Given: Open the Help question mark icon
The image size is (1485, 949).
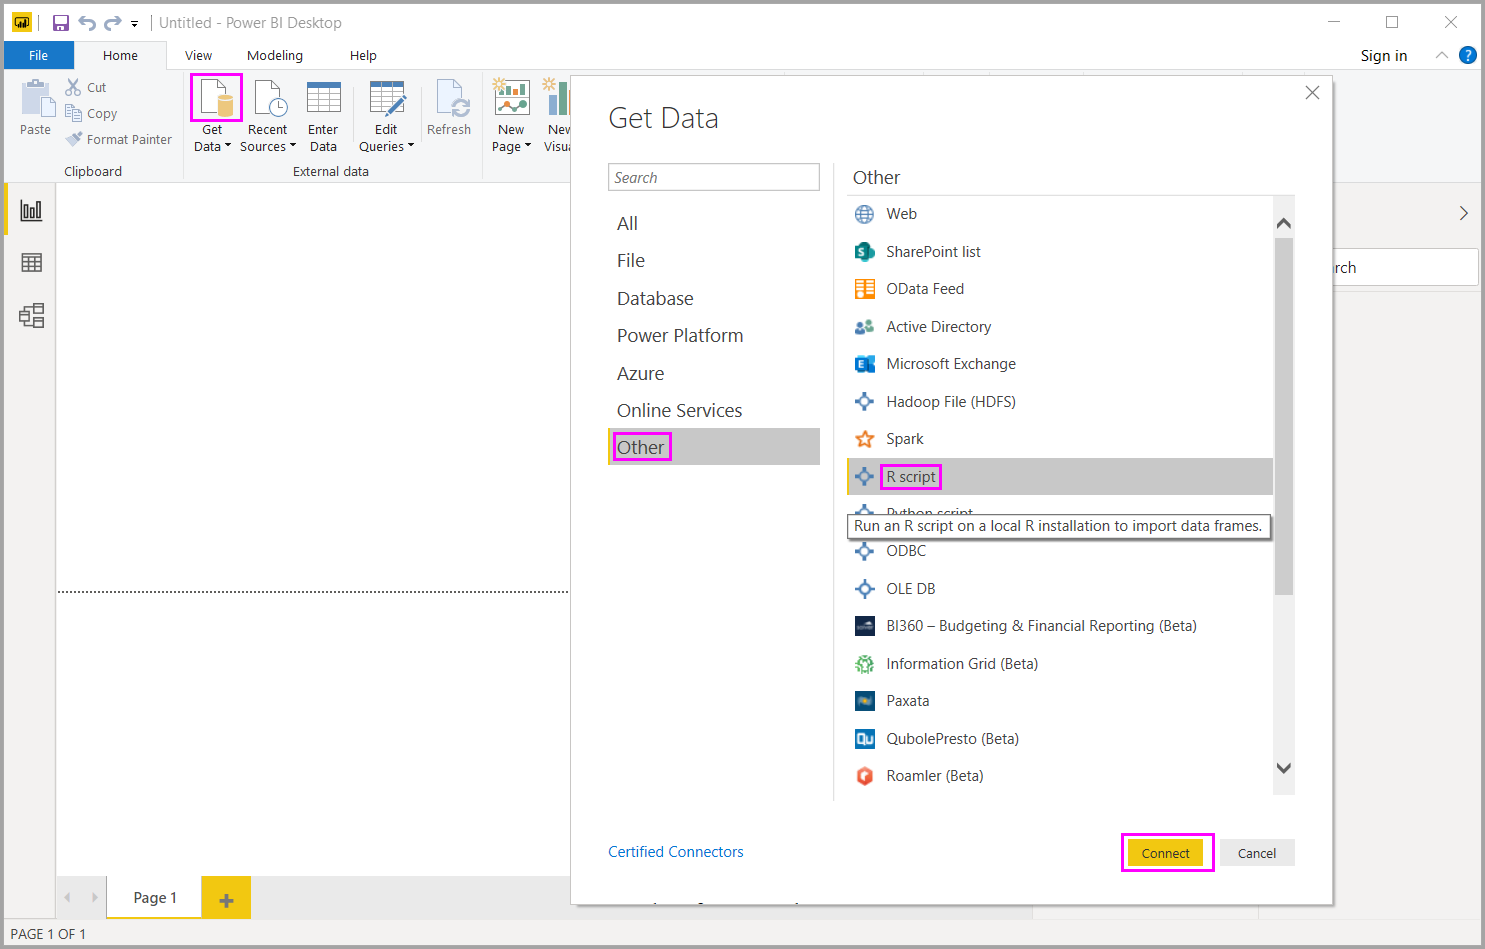Looking at the screenshot, I should 1467,55.
